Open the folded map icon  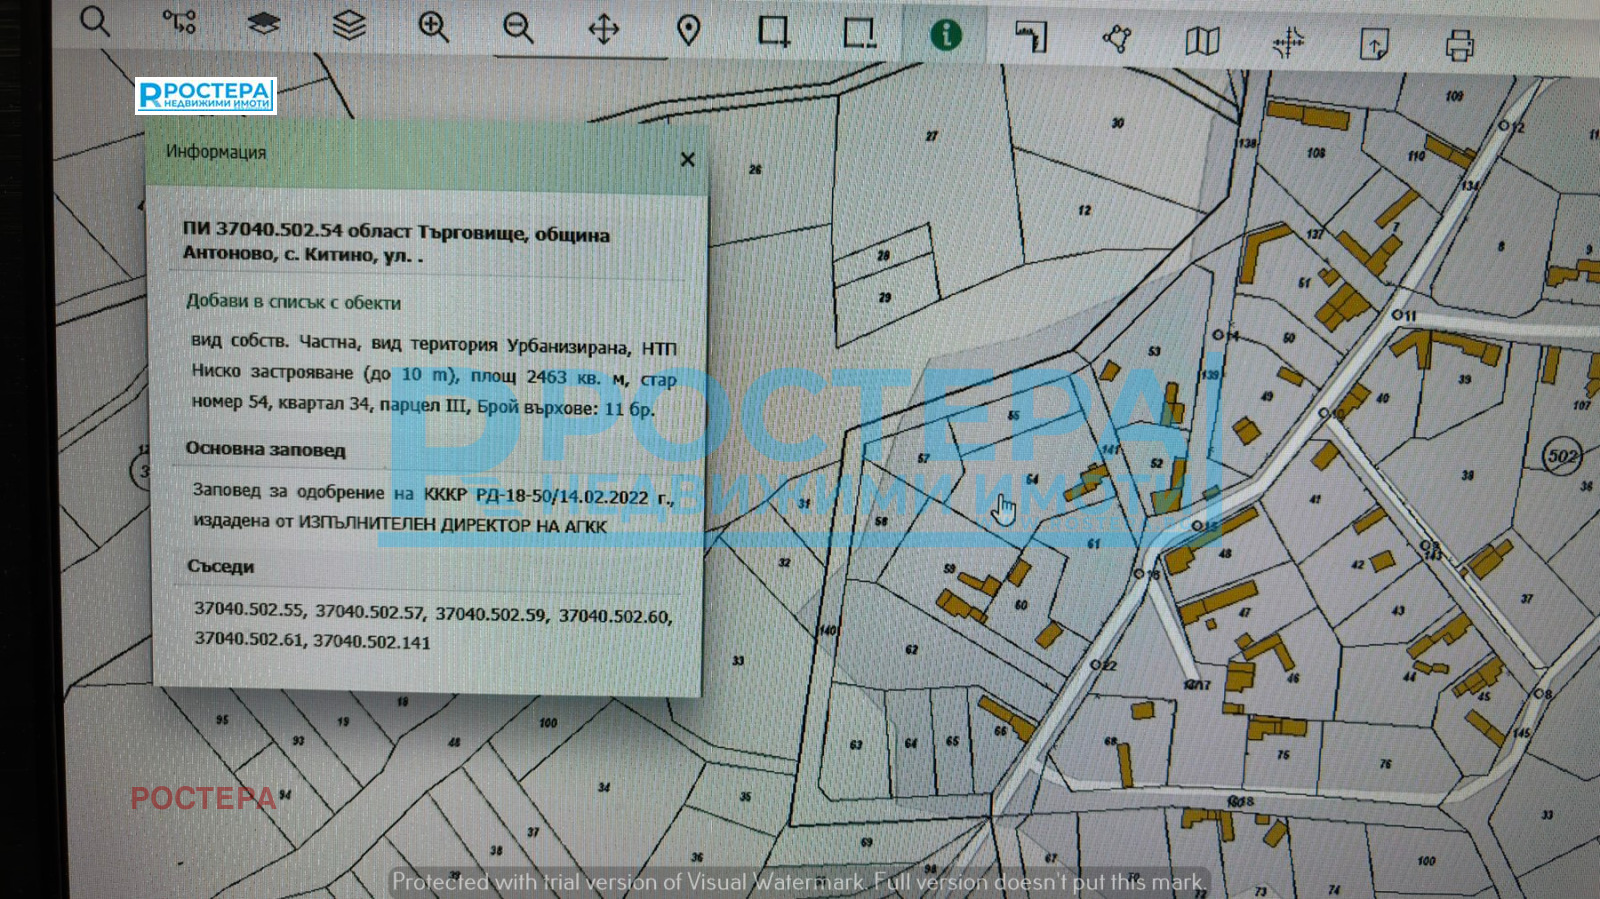(1202, 41)
